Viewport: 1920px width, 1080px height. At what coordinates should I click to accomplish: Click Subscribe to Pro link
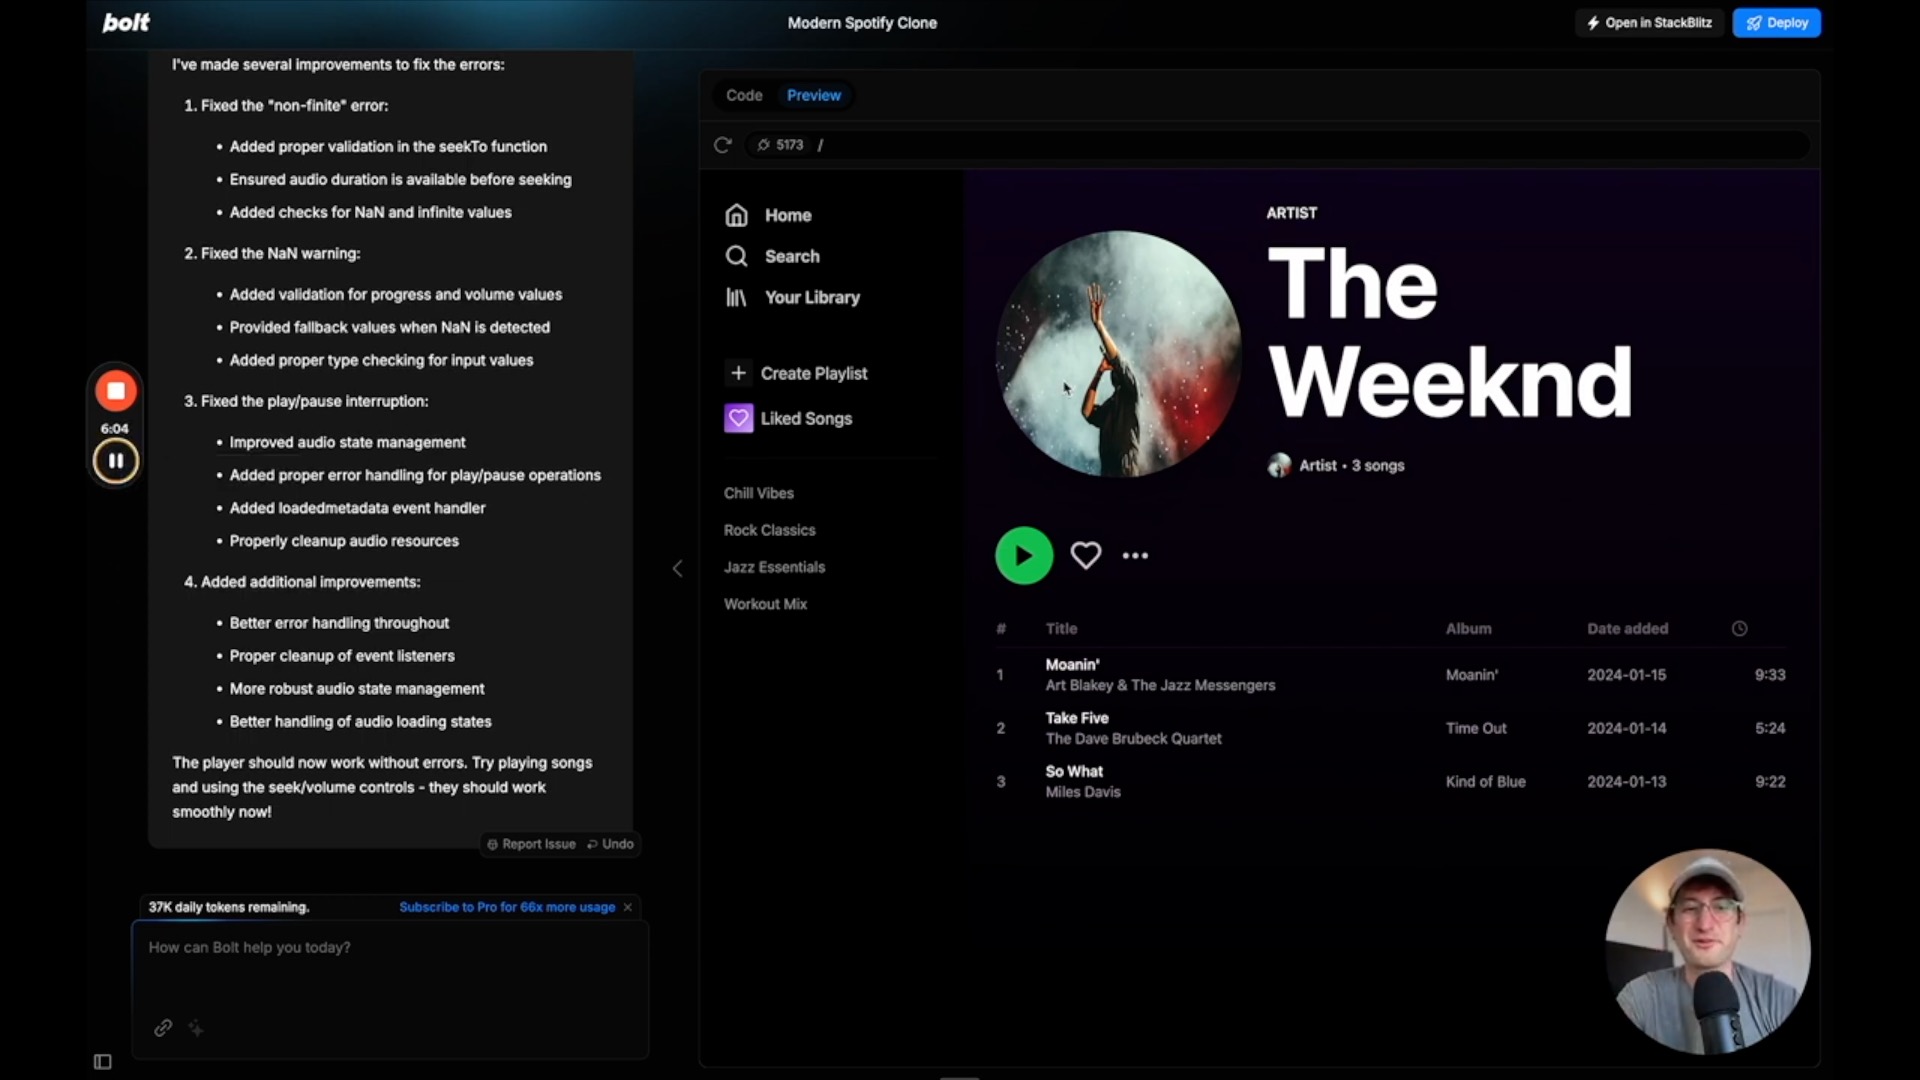(x=506, y=907)
